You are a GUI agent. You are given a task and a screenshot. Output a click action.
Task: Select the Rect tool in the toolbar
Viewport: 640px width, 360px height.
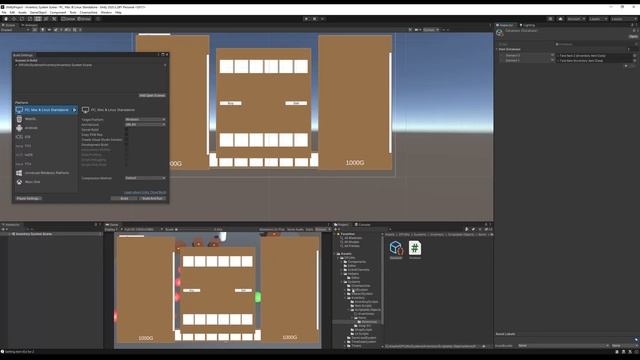click(x=38, y=19)
